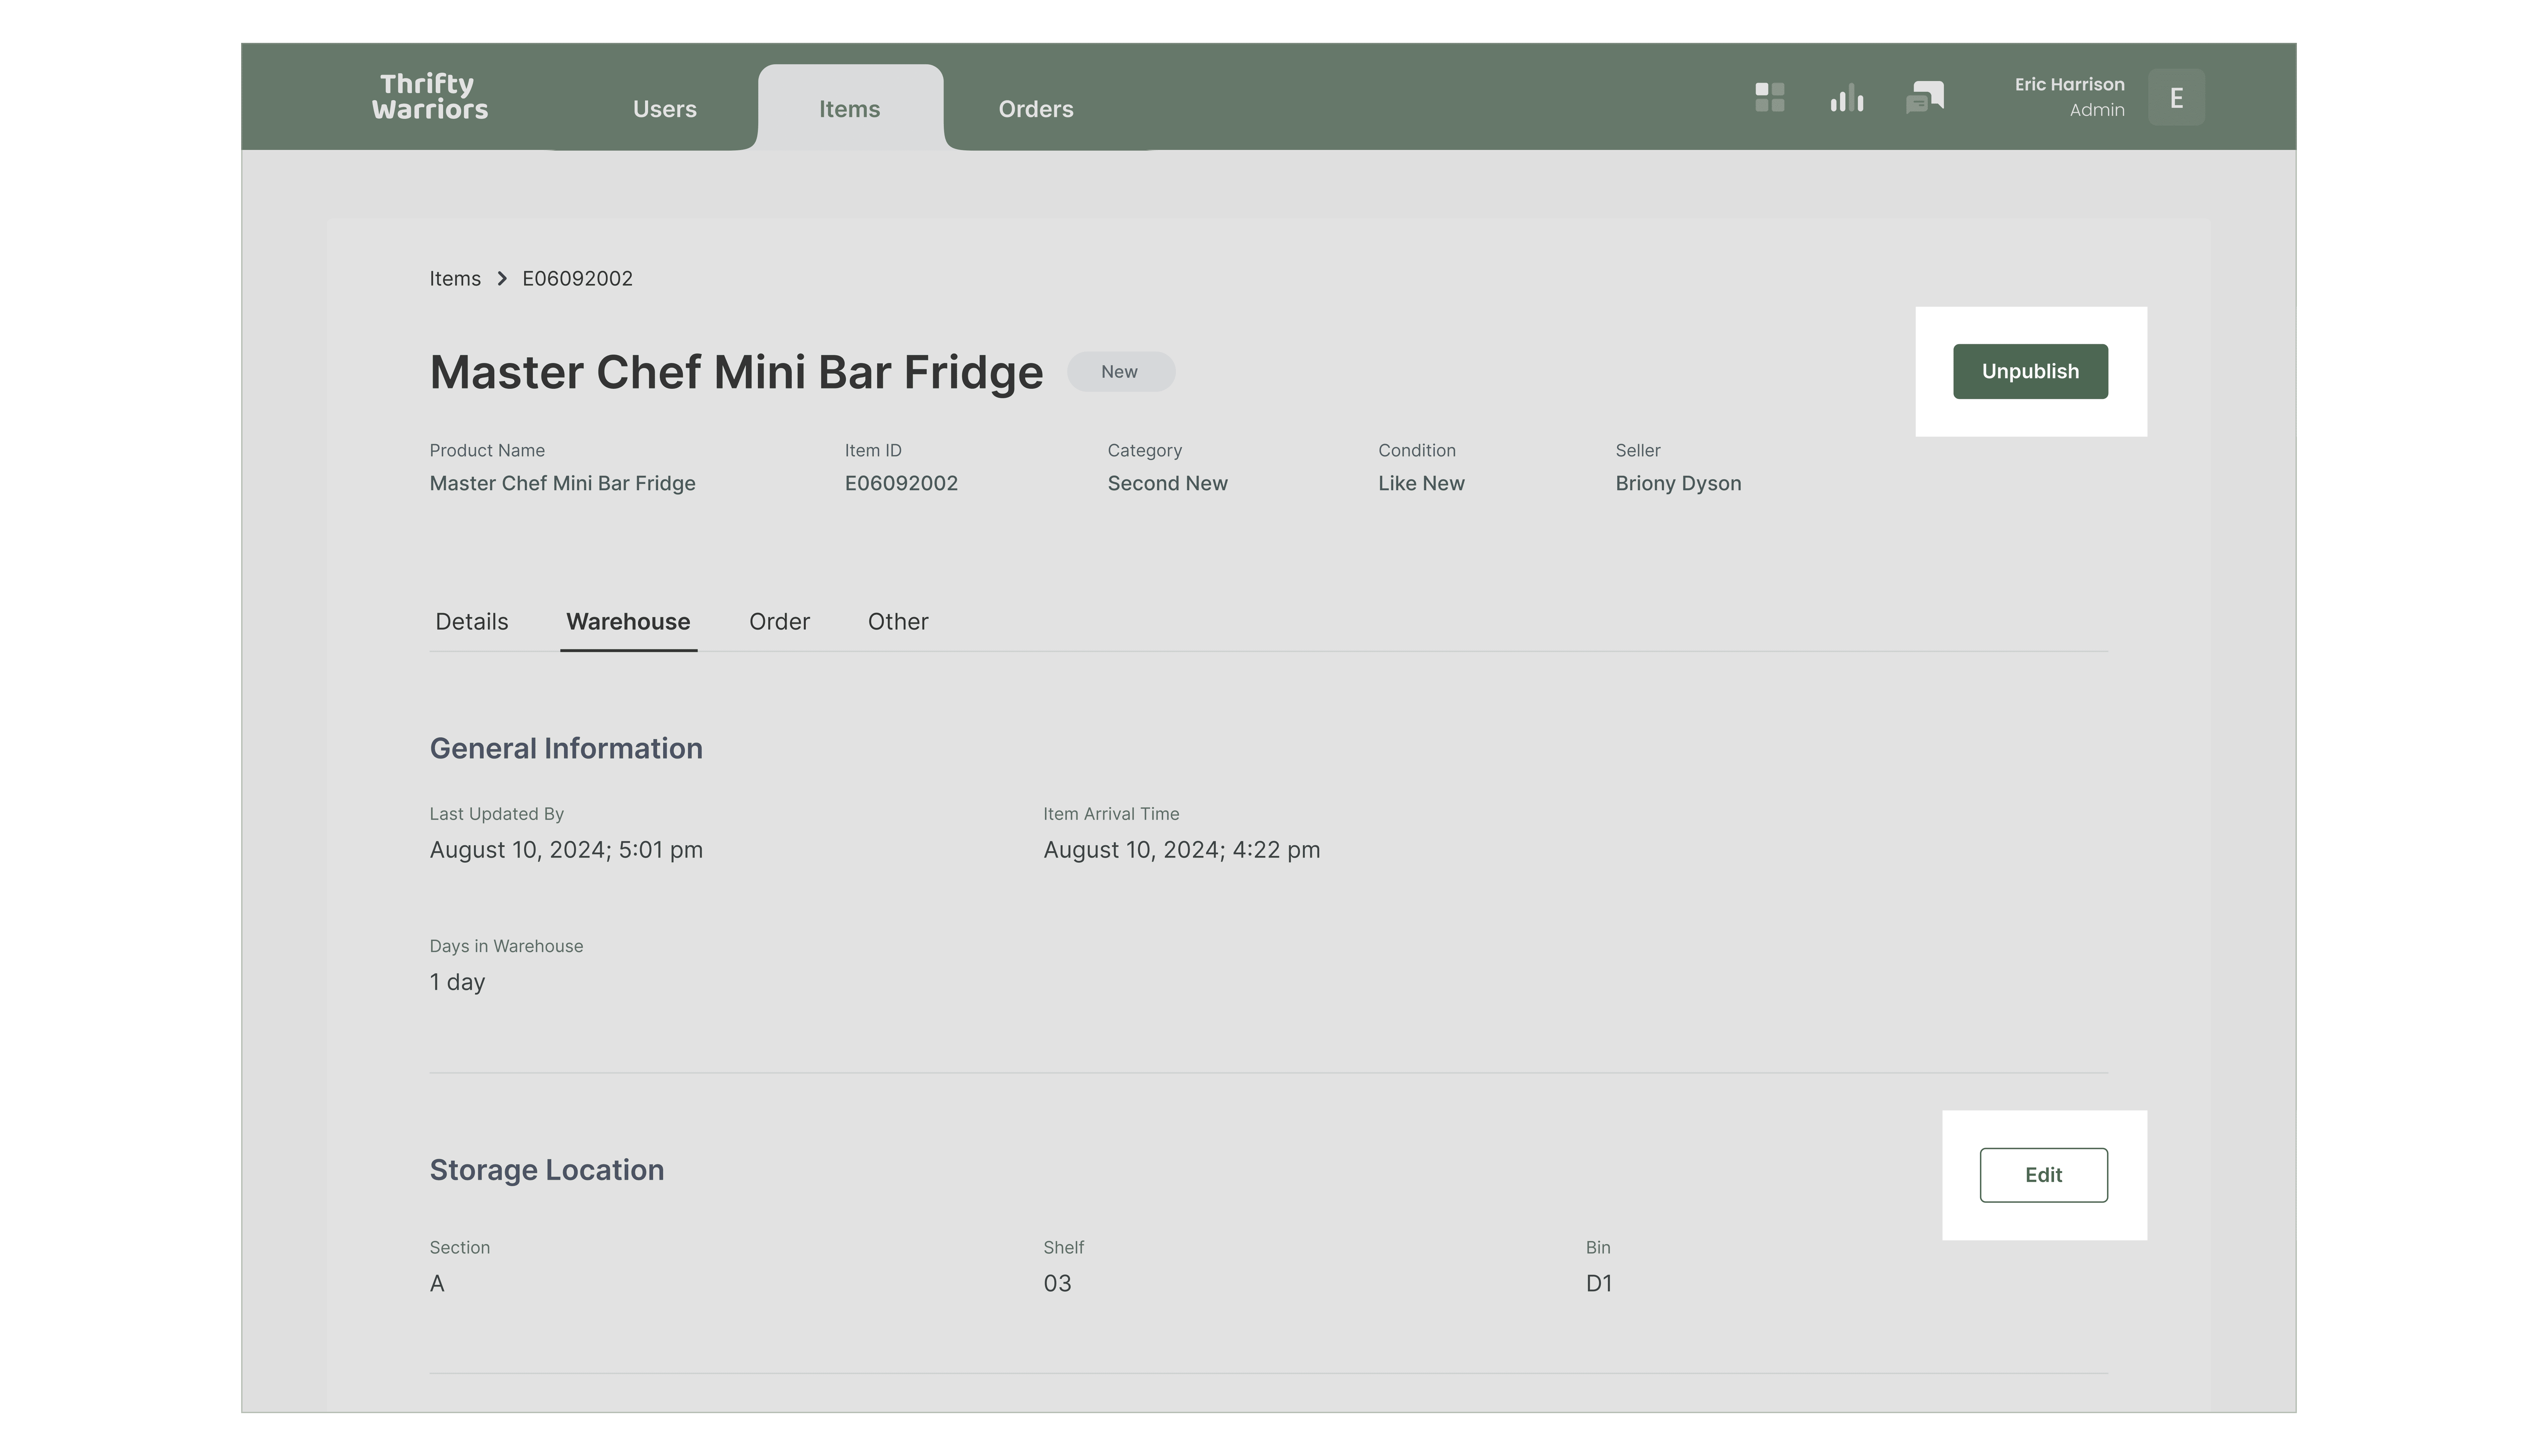This screenshot has width=2538, height=1456.
Task: Click the General Information heading
Action: (566, 749)
